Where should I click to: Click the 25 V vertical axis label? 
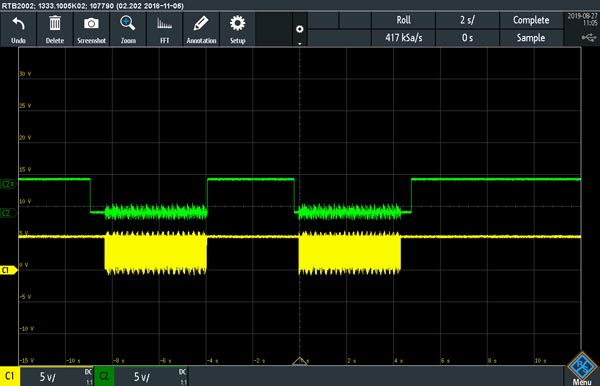[25, 106]
